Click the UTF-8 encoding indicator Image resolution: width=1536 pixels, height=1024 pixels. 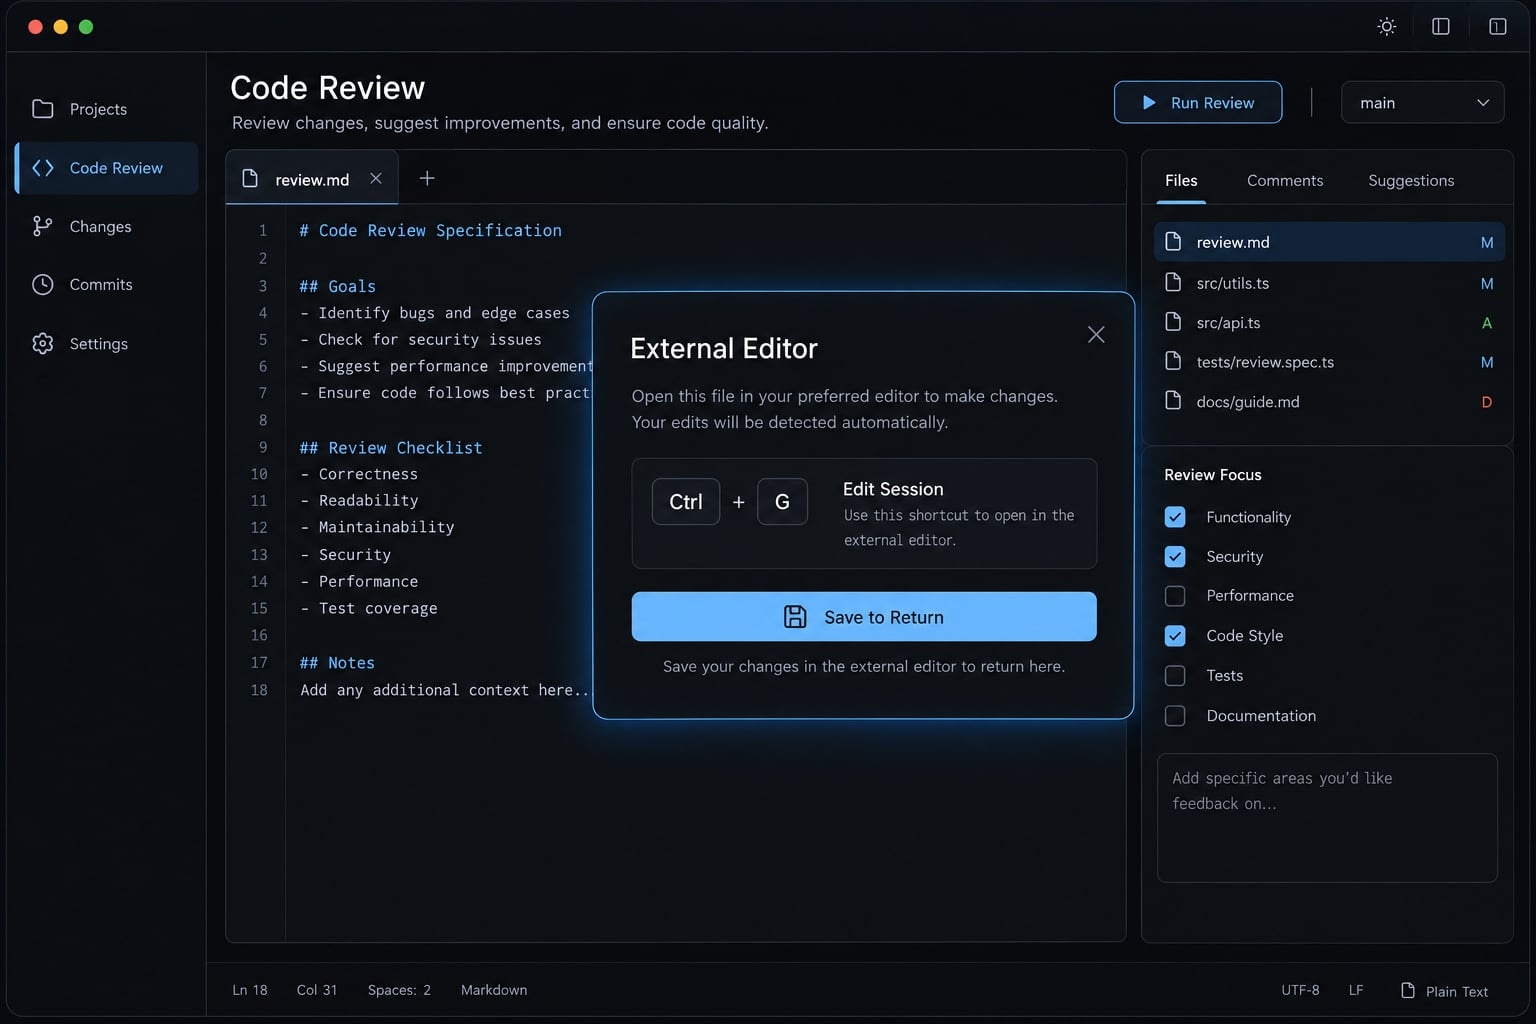pos(1300,990)
